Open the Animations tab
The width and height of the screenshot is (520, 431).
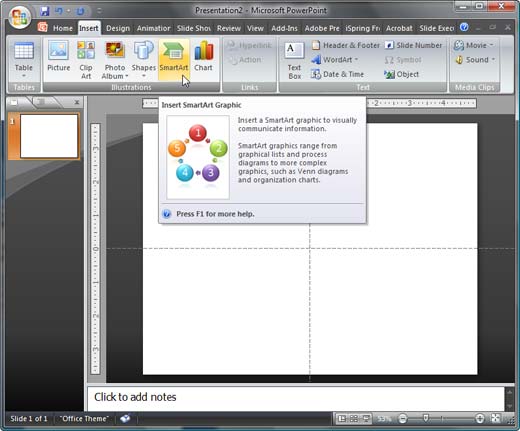click(x=153, y=28)
